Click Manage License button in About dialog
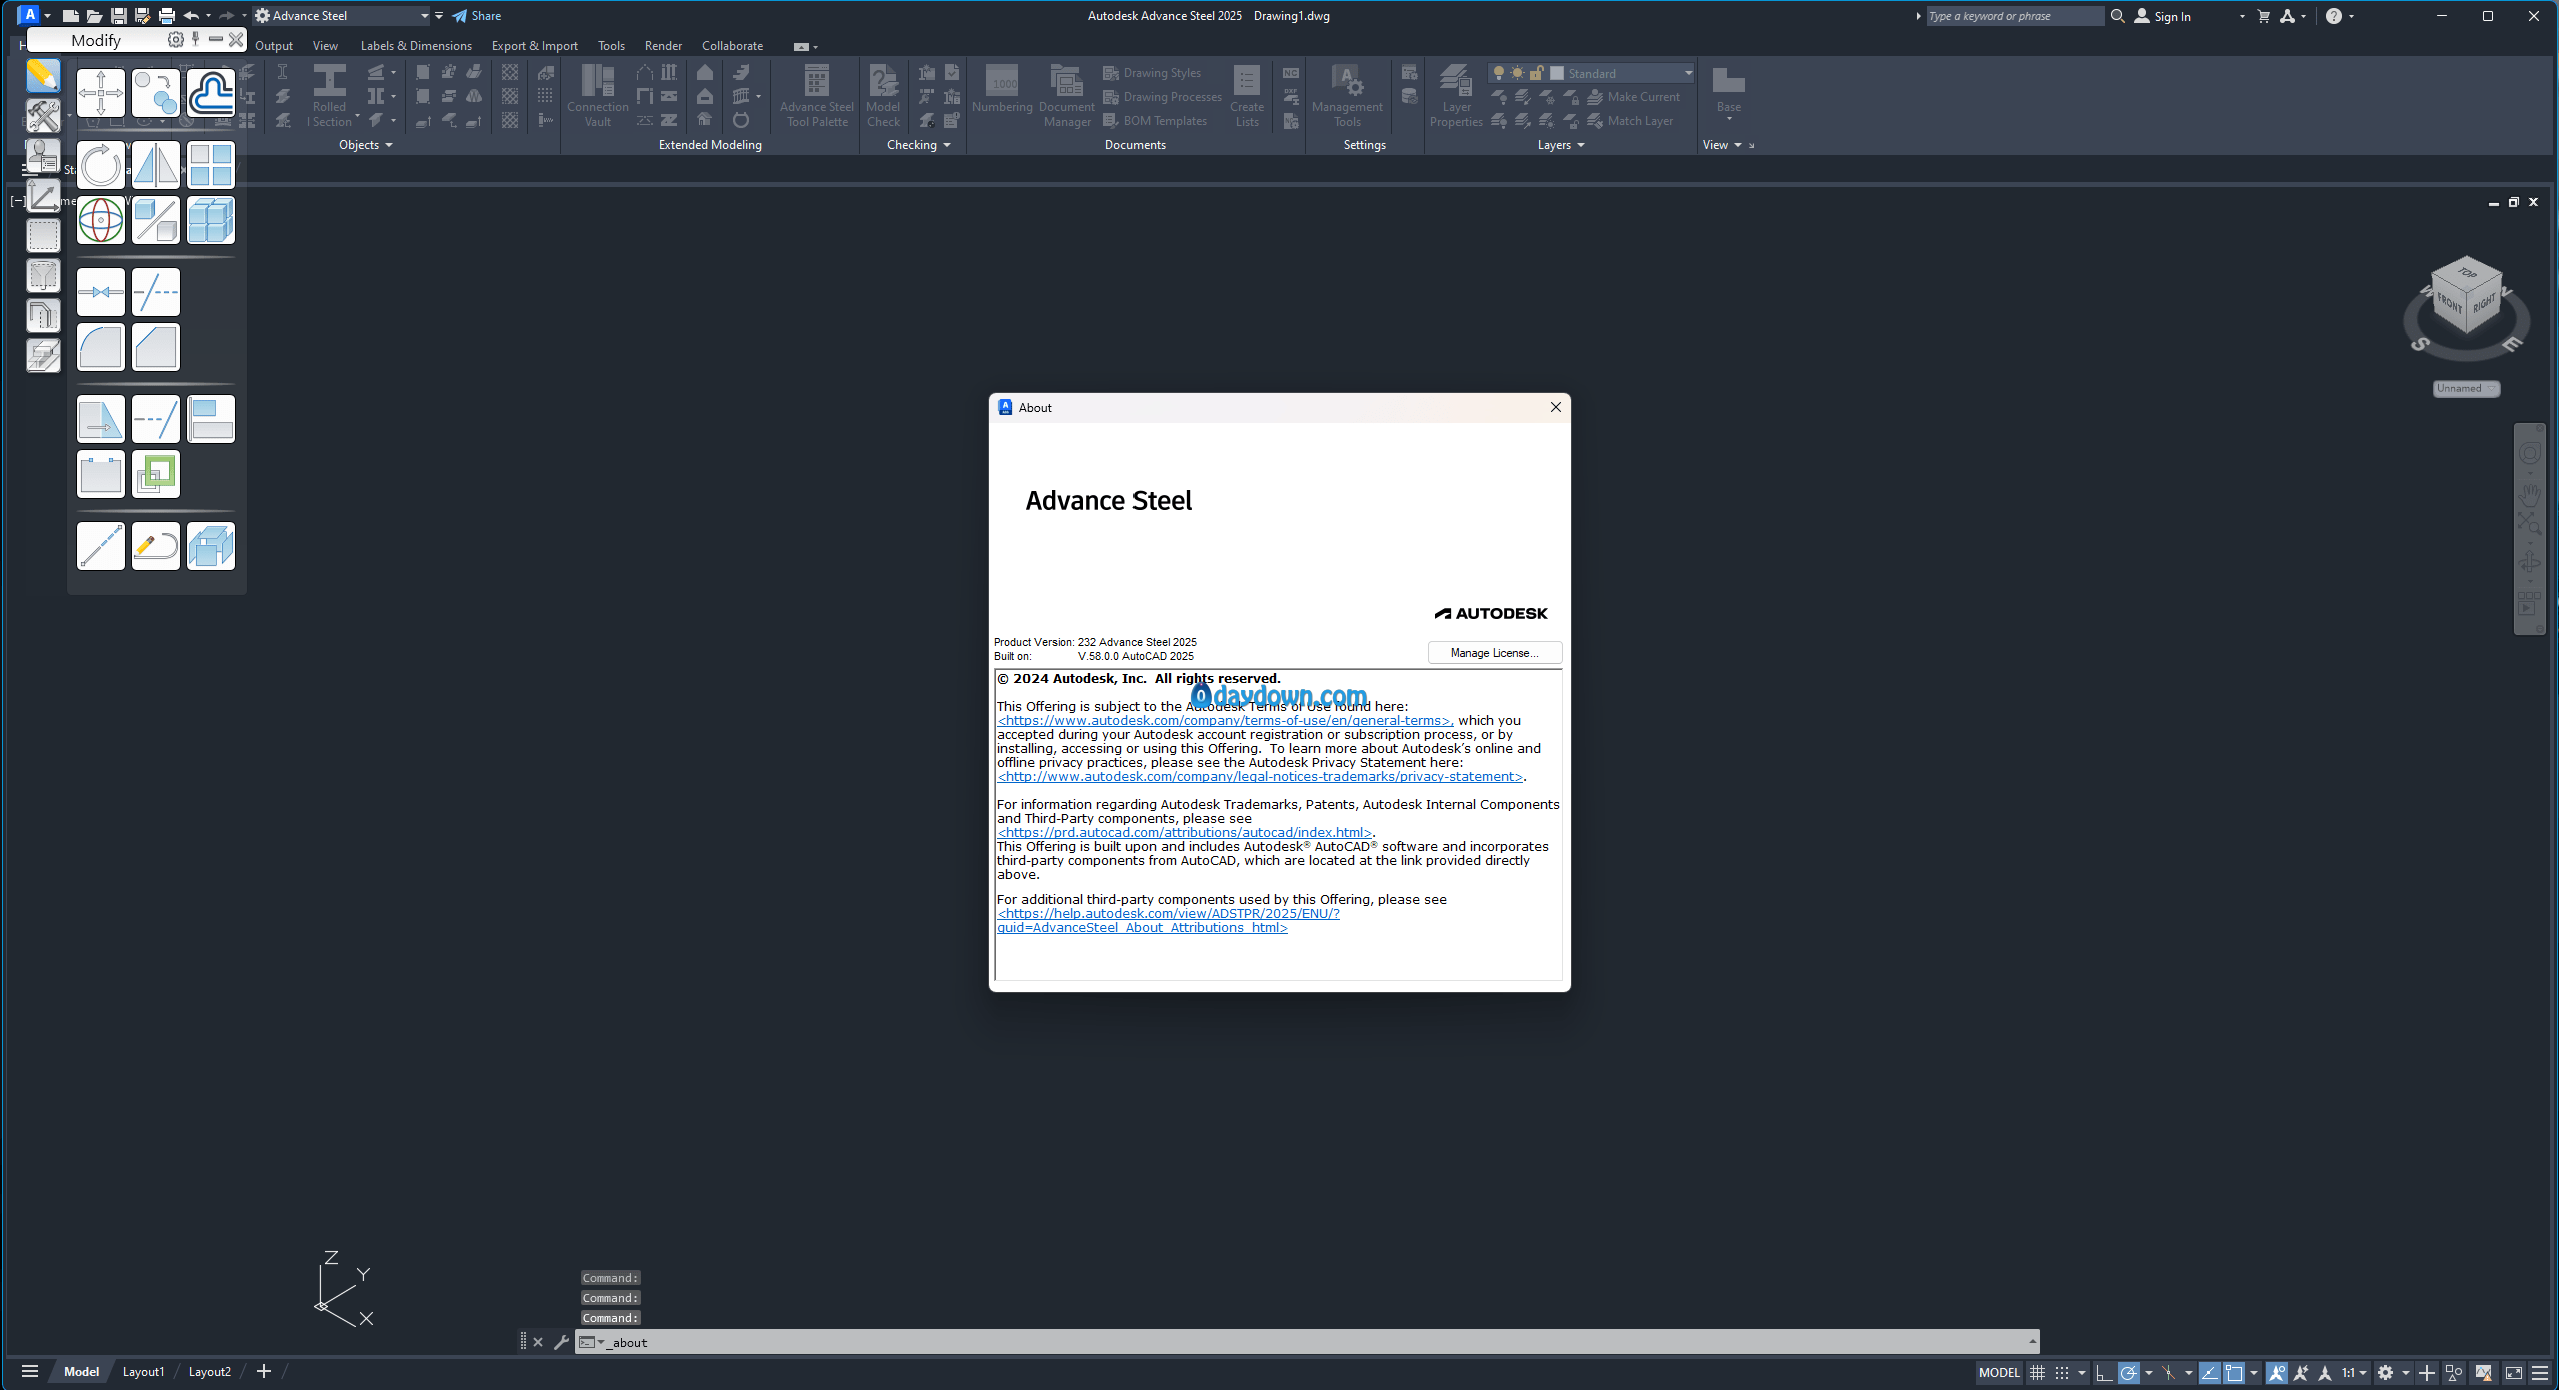This screenshot has width=2559, height=1390. pyautogui.click(x=1494, y=653)
